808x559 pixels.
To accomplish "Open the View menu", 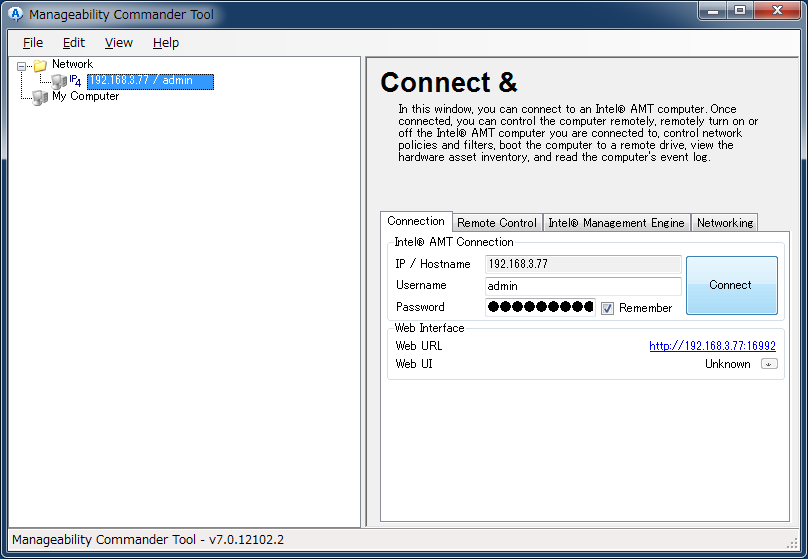I will pyautogui.click(x=119, y=43).
